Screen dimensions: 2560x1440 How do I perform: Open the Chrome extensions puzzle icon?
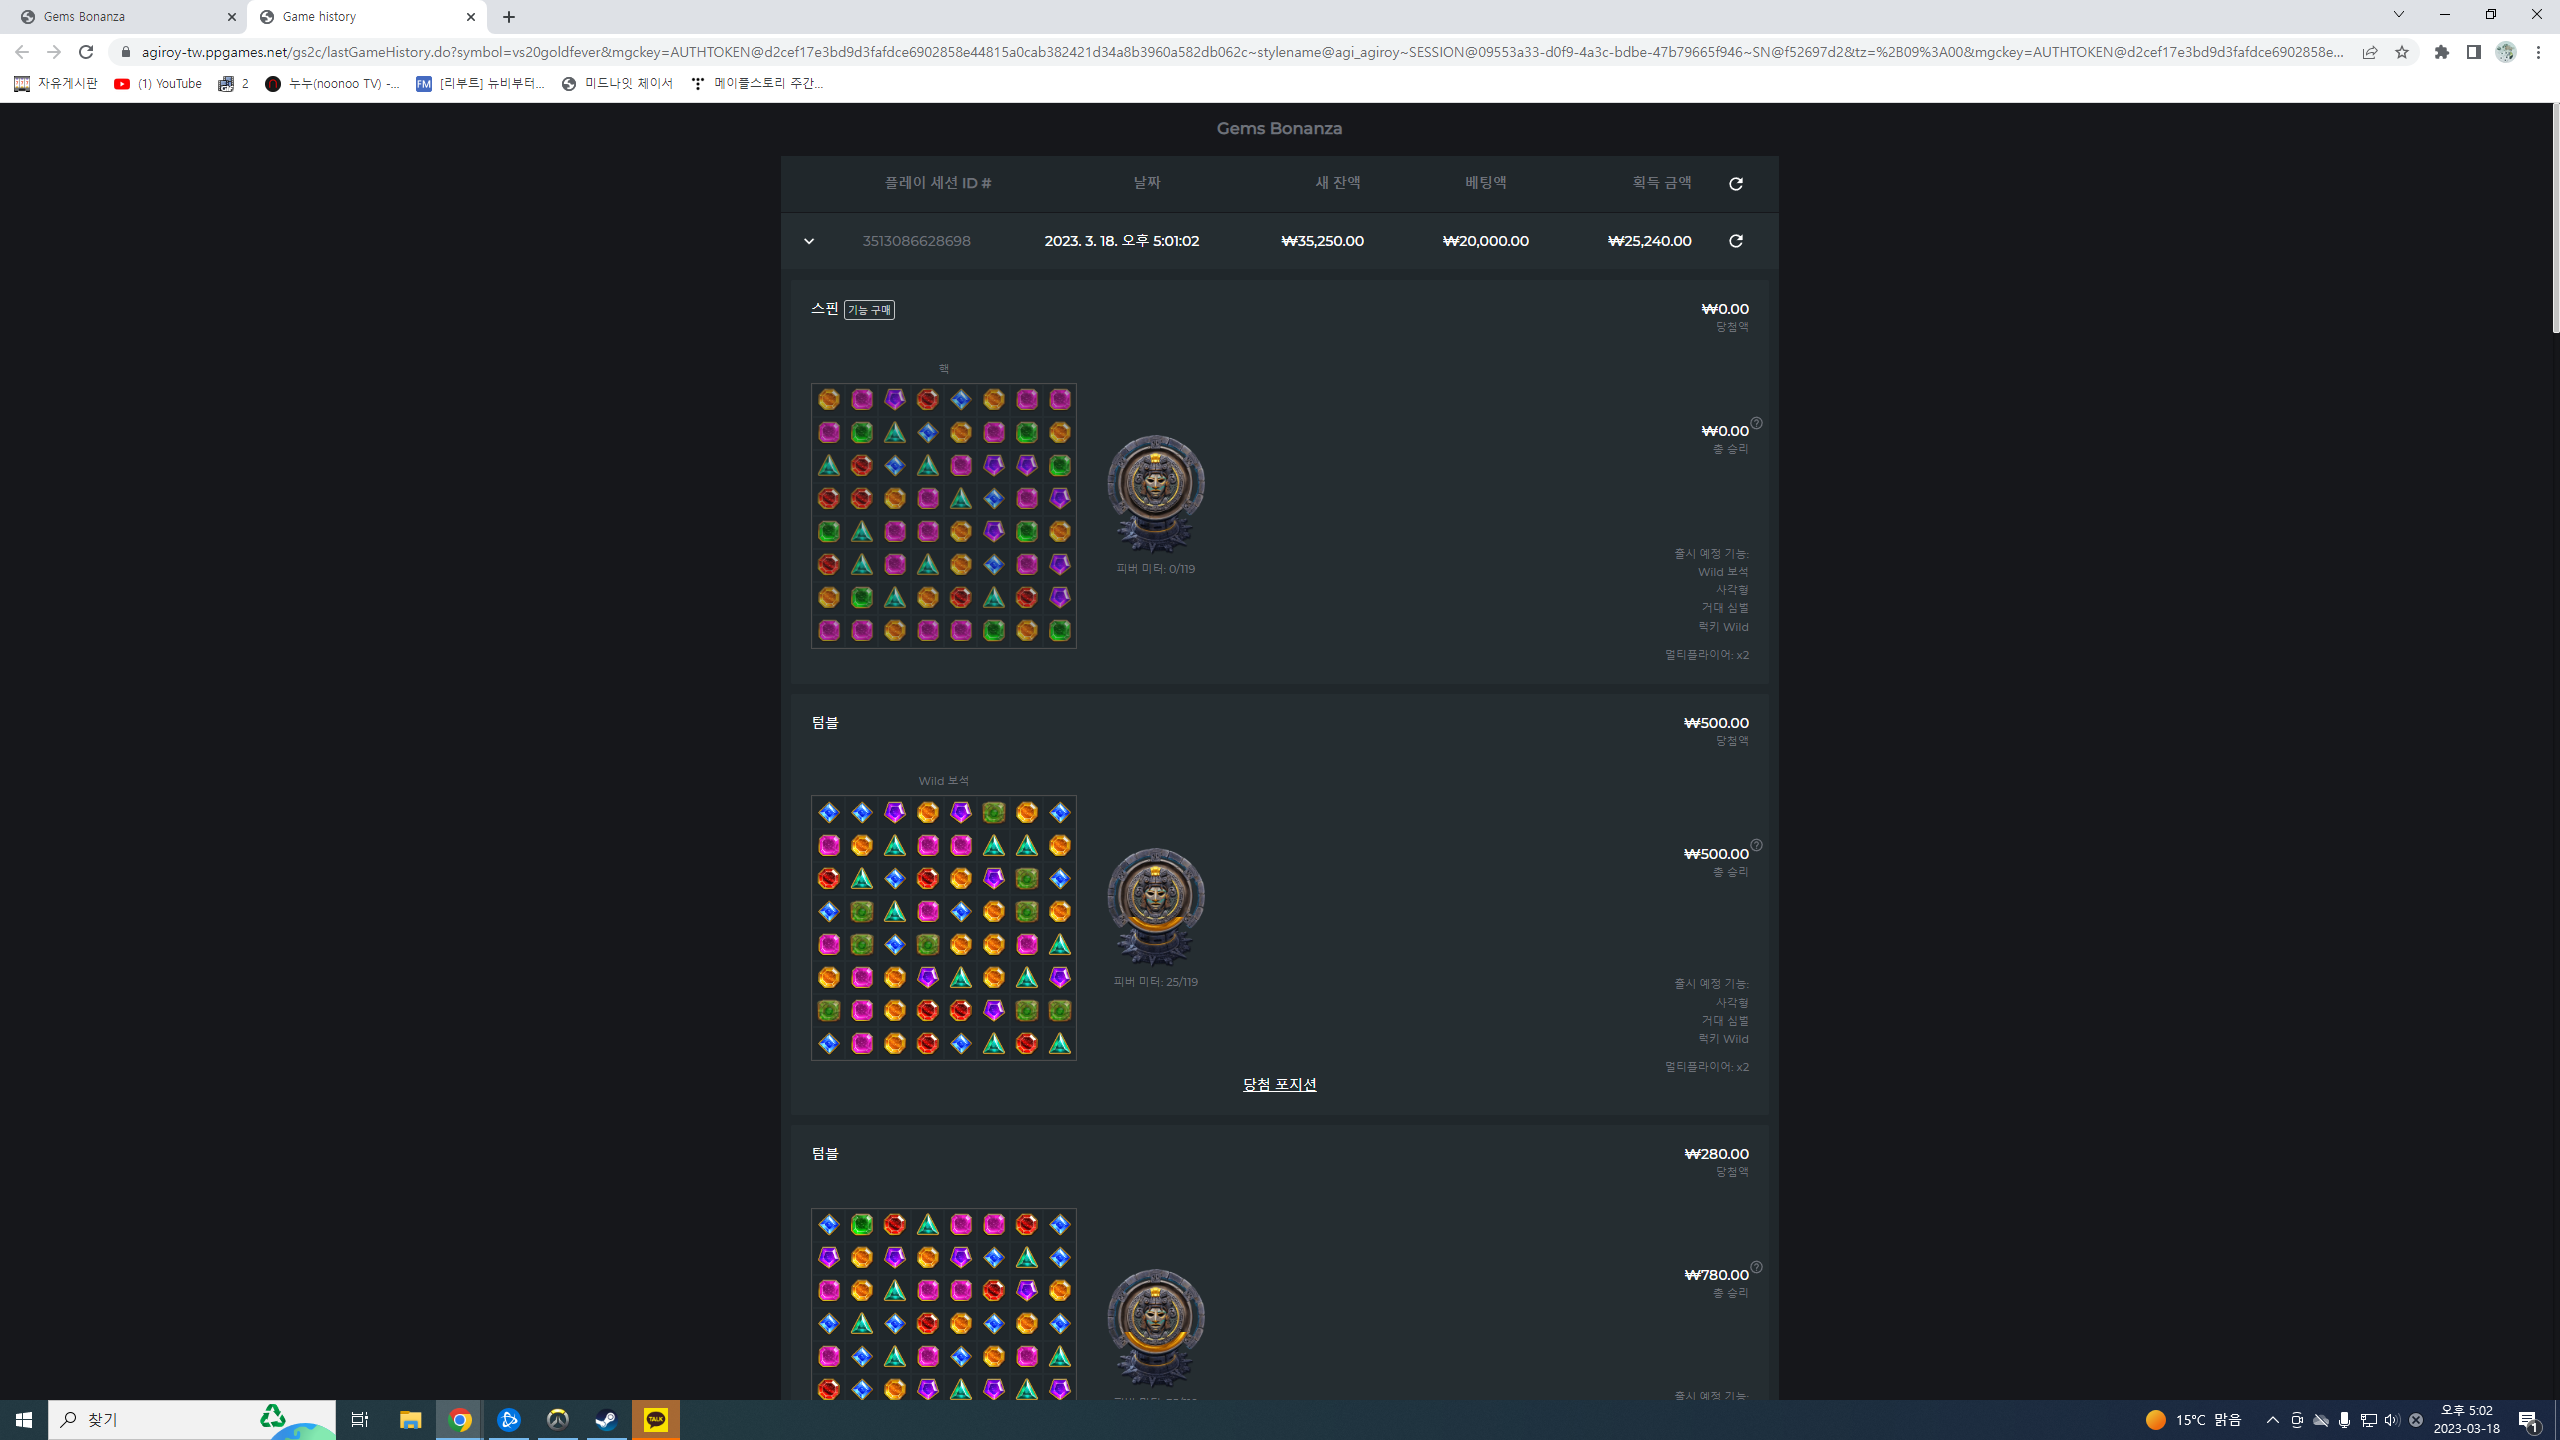tap(2442, 52)
